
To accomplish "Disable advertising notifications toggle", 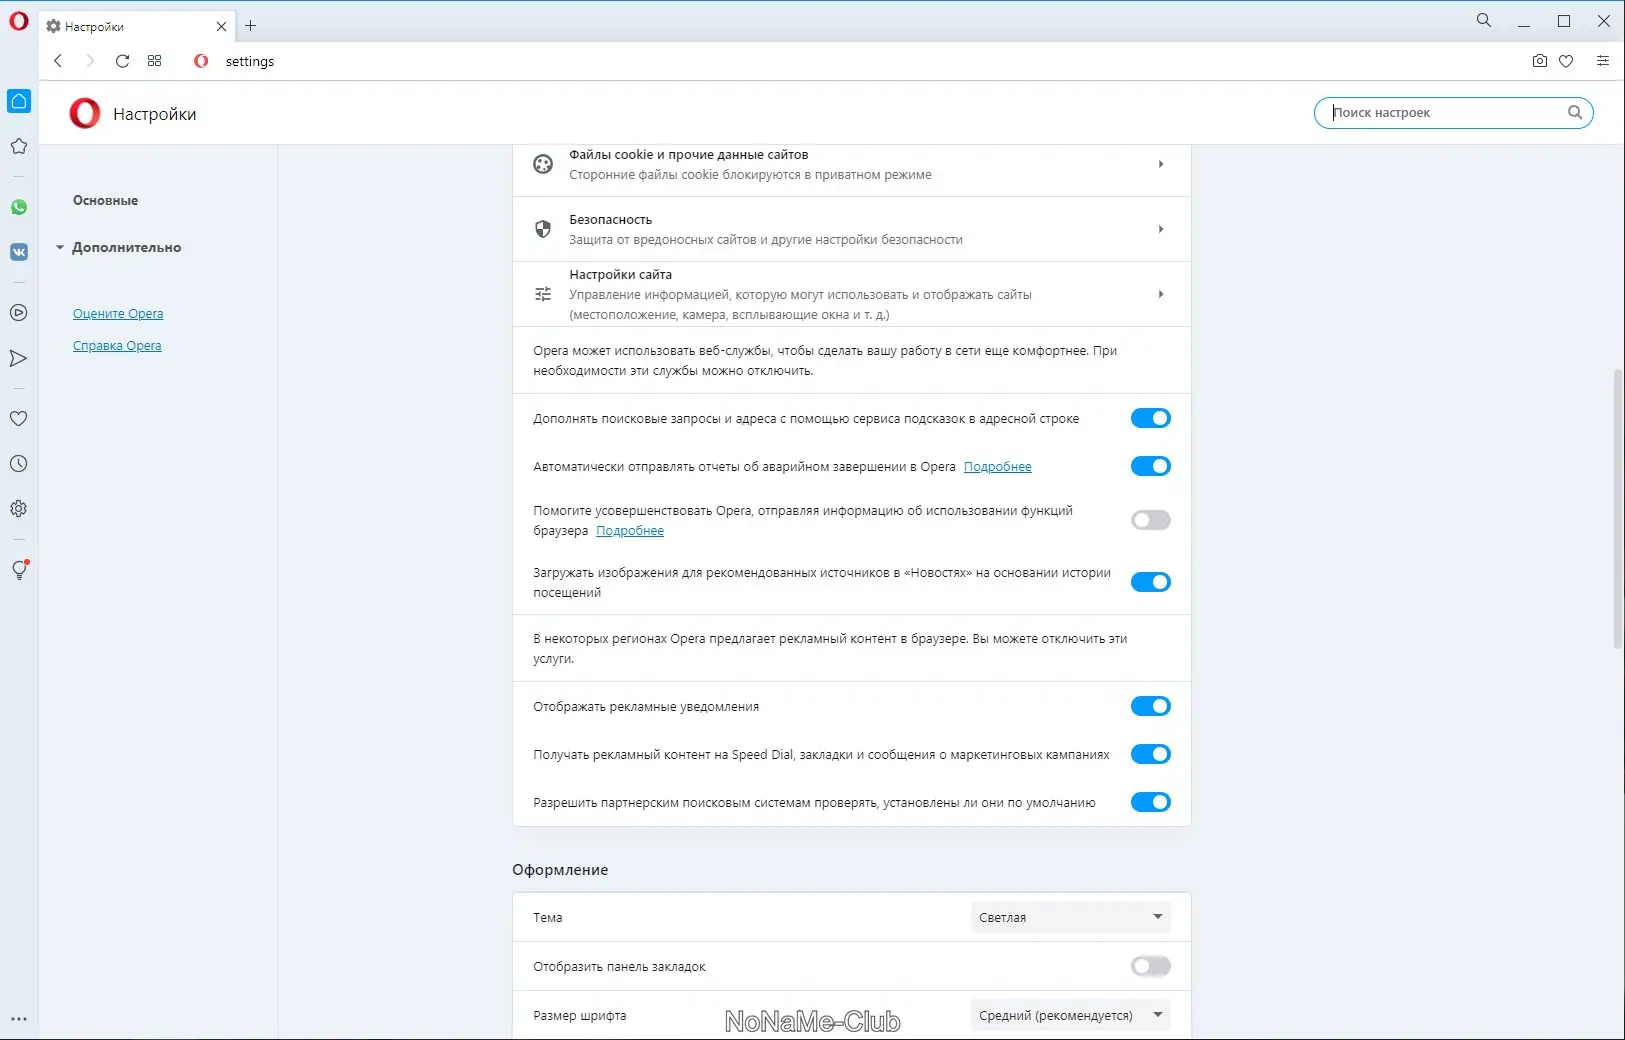I will click(1151, 706).
